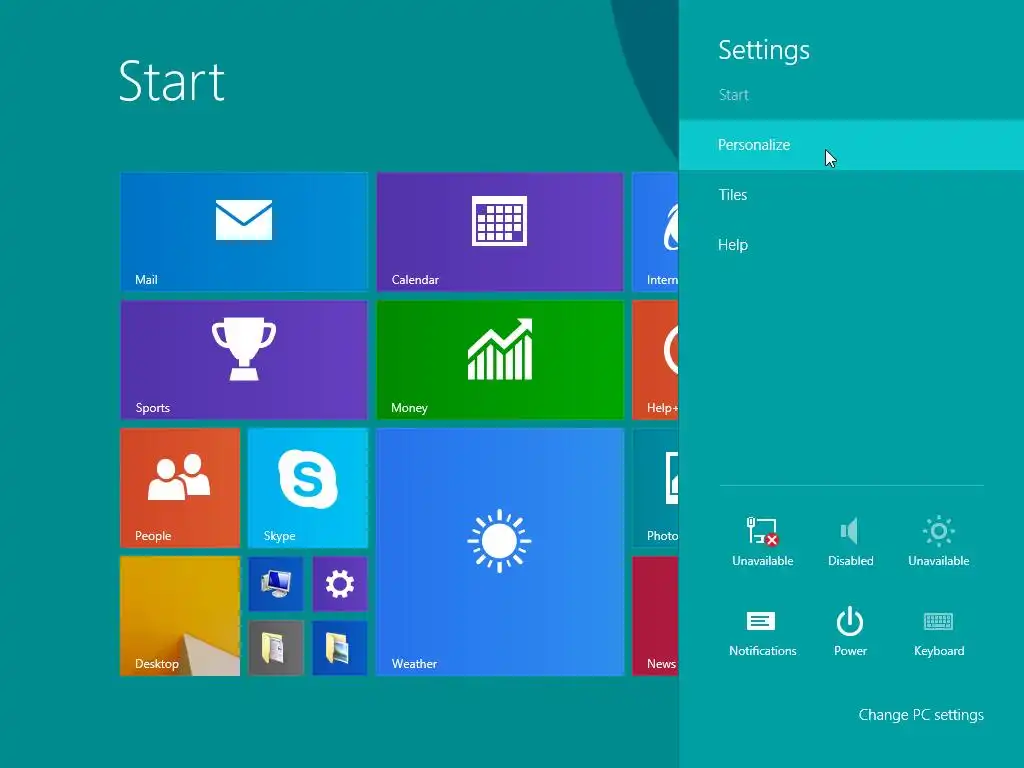Viewport: 1024px width, 768px height.
Task: Open the small Pictures folder tile
Action: tap(340, 648)
